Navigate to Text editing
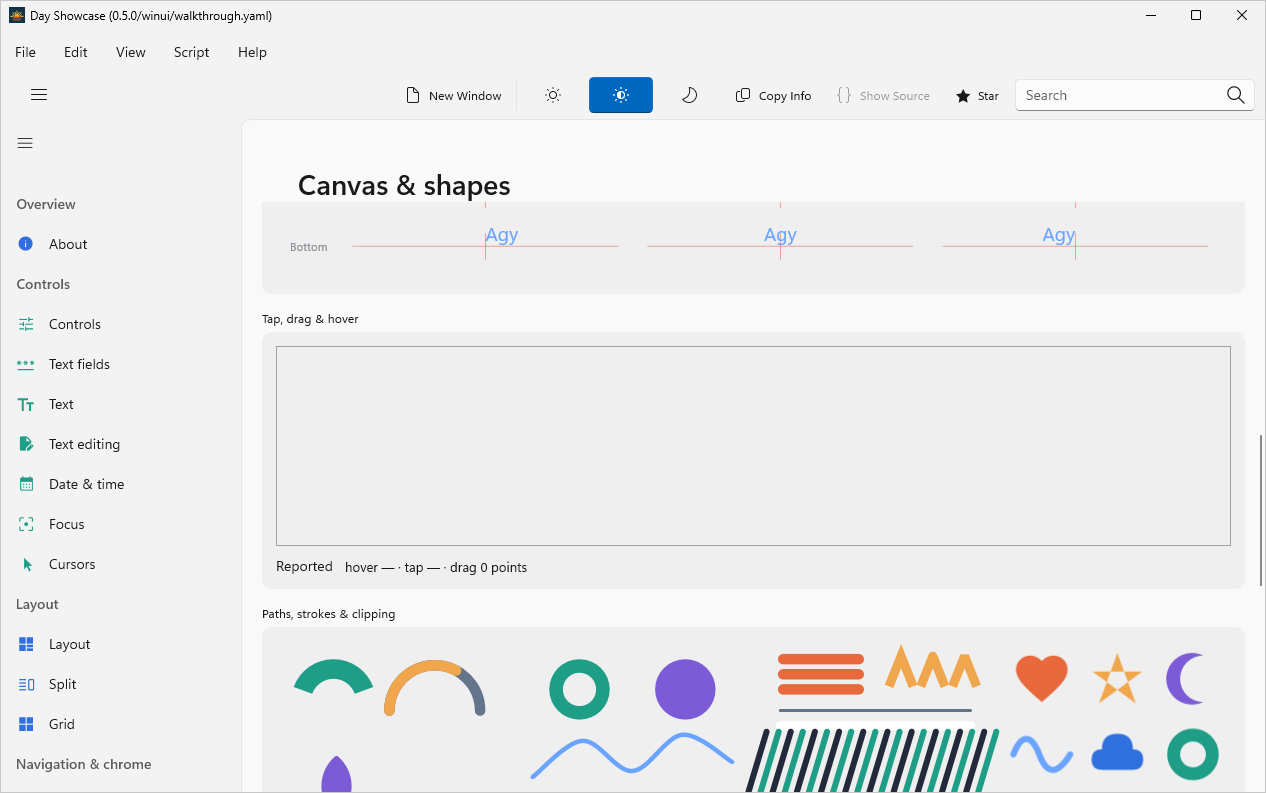The image size is (1266, 793). coord(121,444)
